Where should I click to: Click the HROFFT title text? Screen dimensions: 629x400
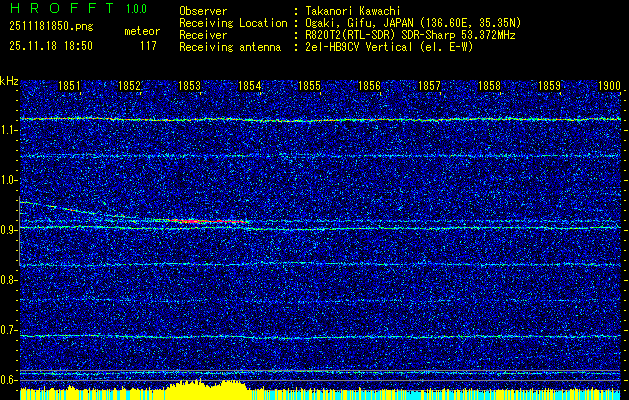tap(60, 9)
